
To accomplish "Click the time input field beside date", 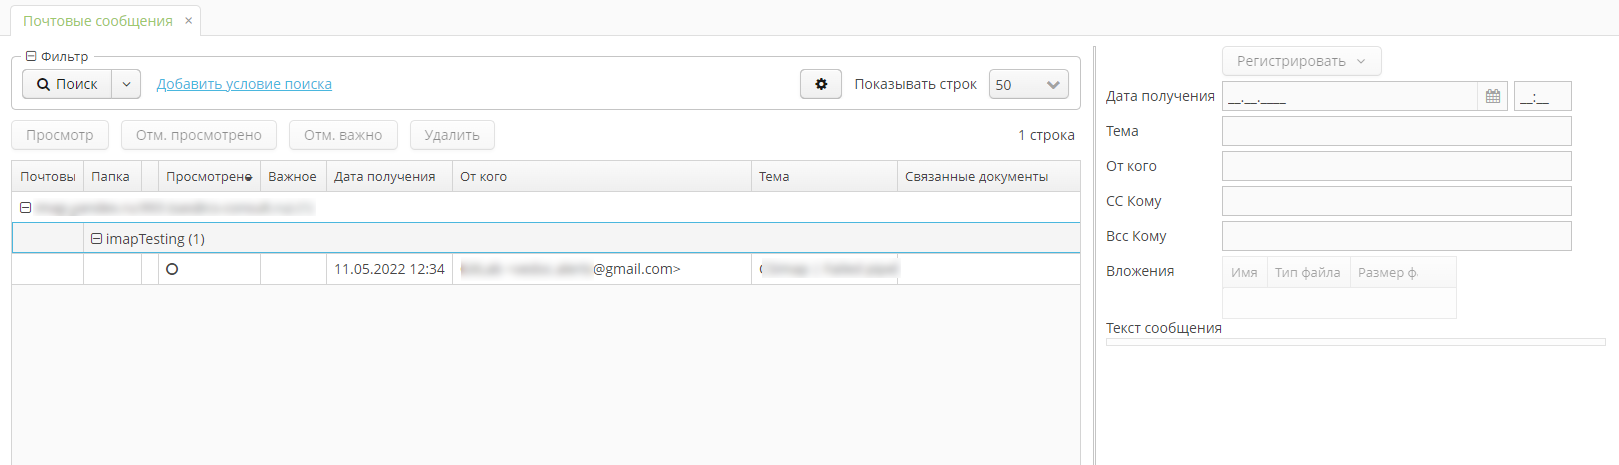I will pos(1543,96).
